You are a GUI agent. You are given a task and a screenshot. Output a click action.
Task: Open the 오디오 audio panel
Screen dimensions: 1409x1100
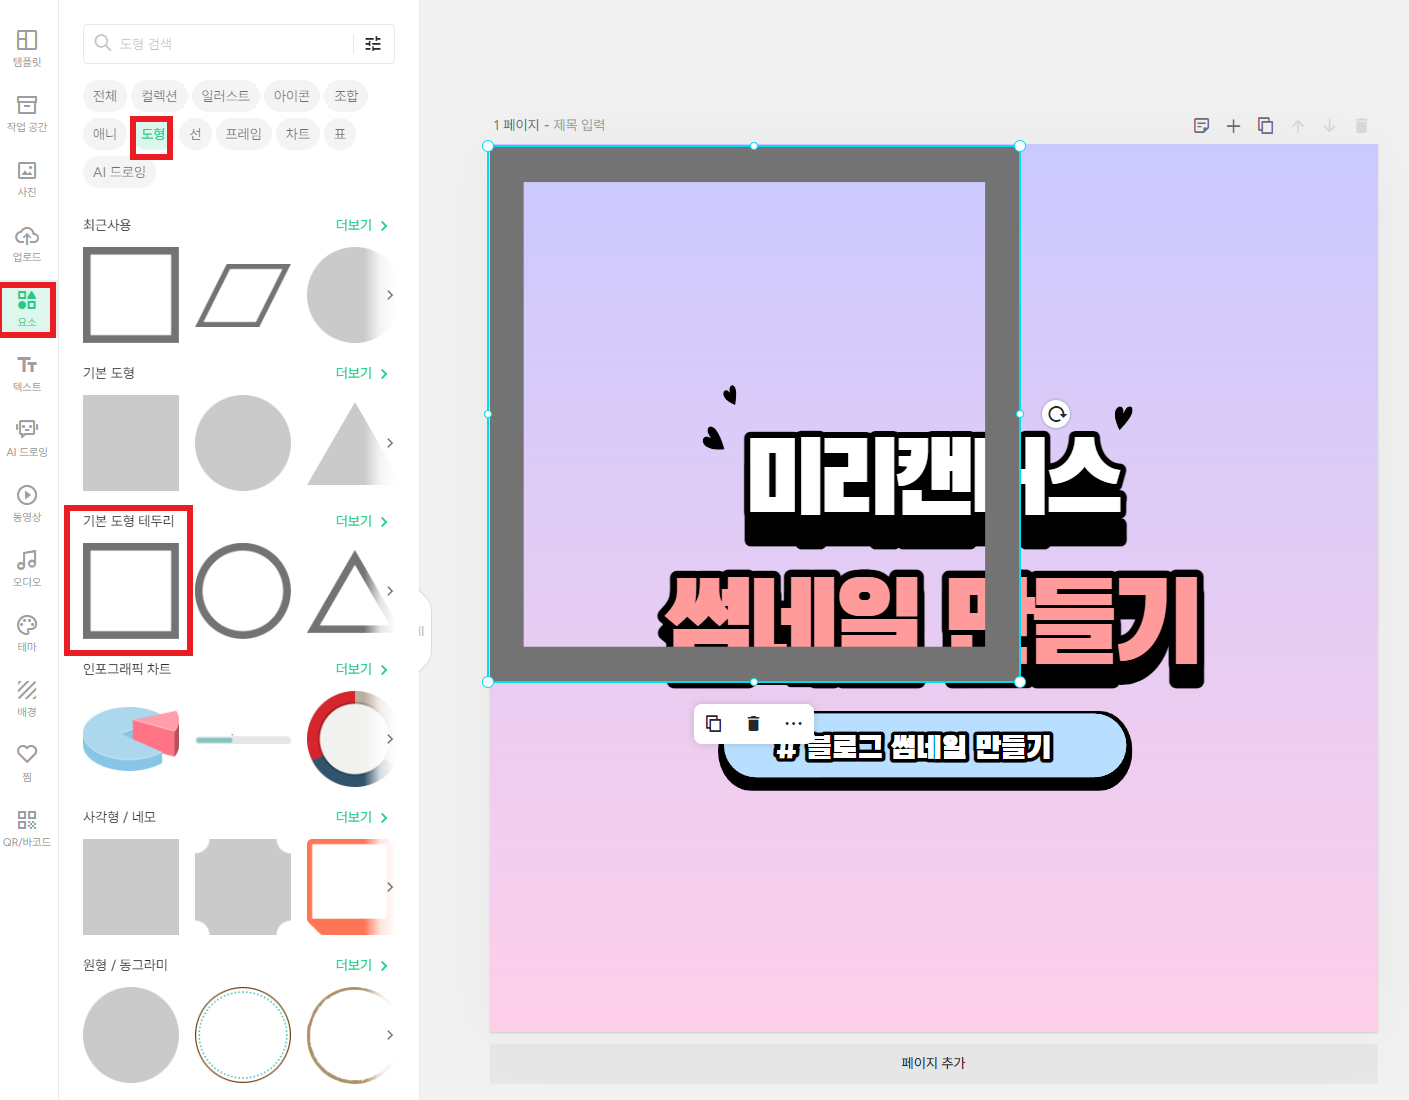point(27,568)
